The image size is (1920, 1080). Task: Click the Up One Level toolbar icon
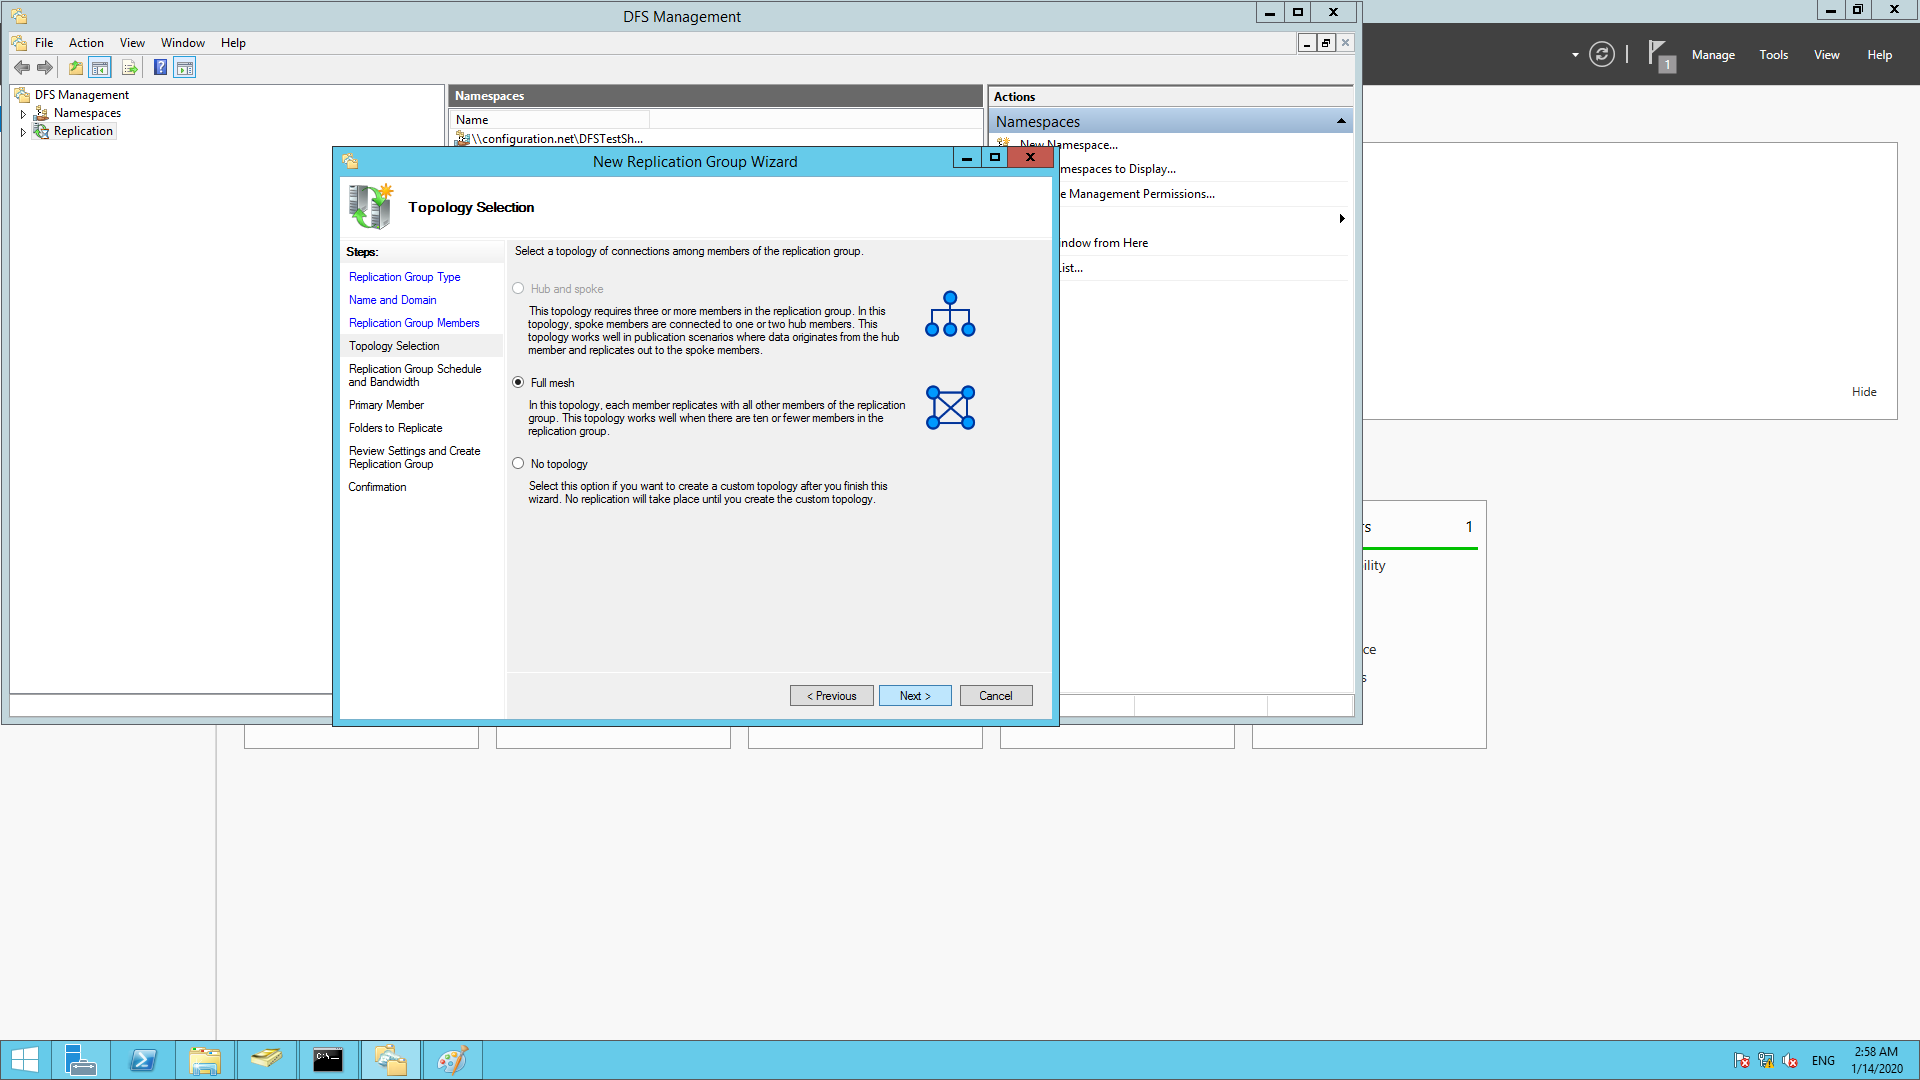[76, 68]
